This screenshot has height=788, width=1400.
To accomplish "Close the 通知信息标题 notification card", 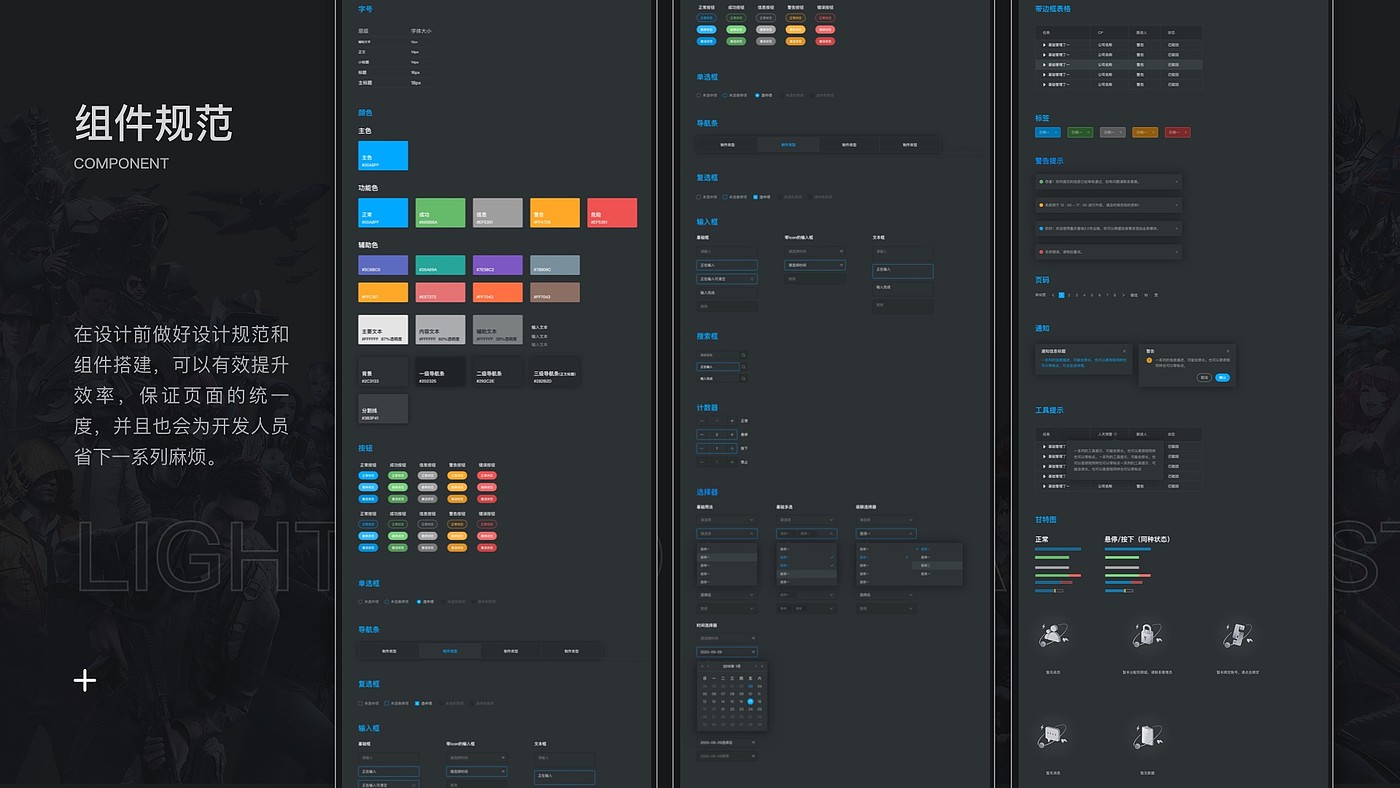I will [x=1124, y=351].
